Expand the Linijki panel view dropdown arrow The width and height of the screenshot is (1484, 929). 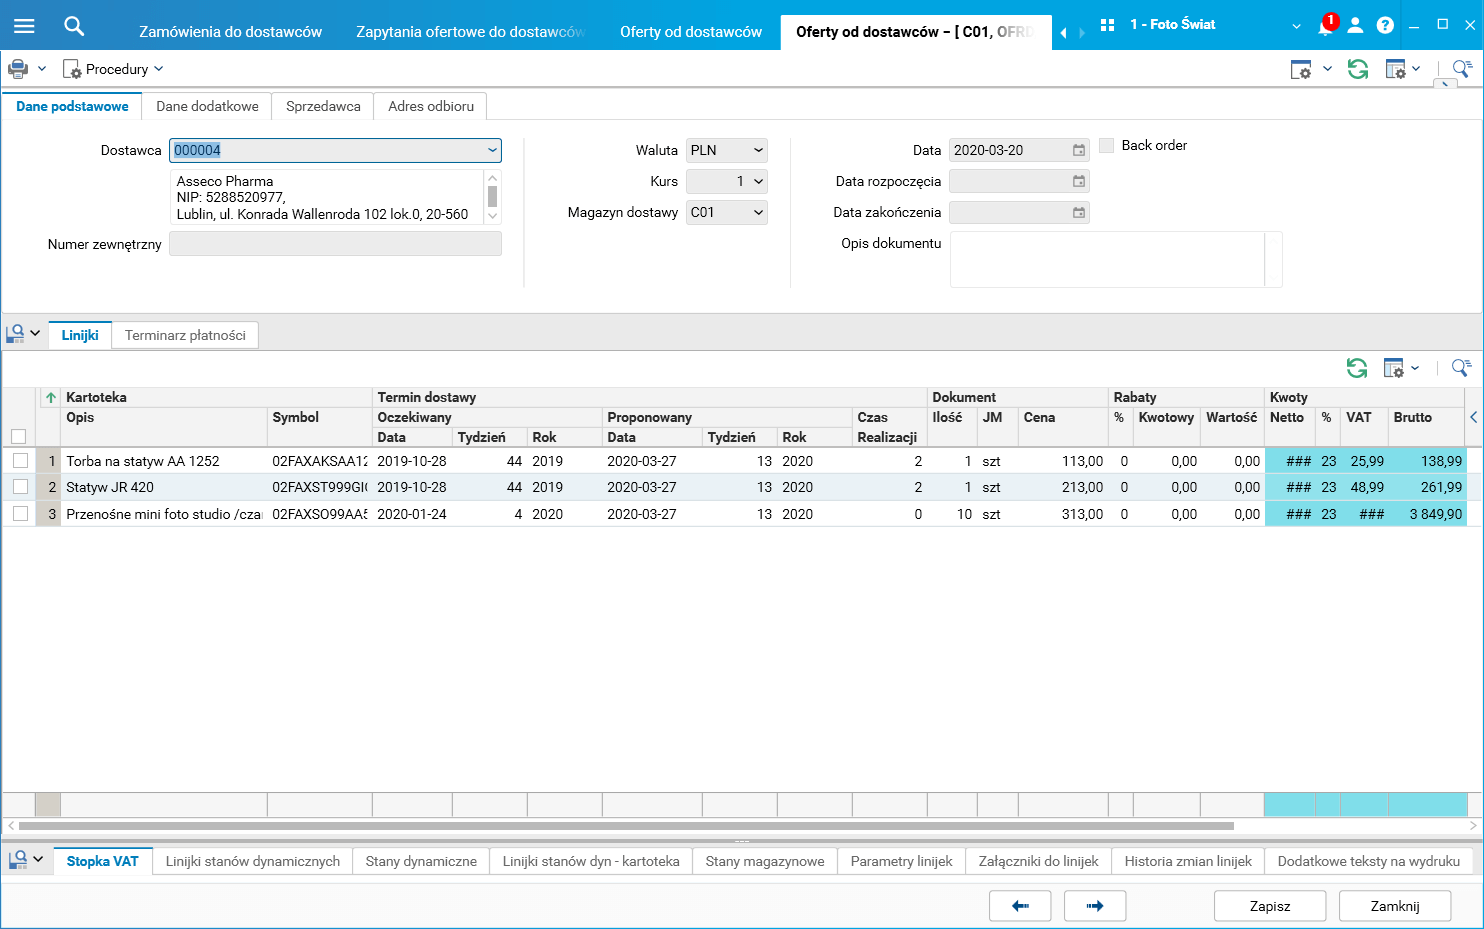36,333
